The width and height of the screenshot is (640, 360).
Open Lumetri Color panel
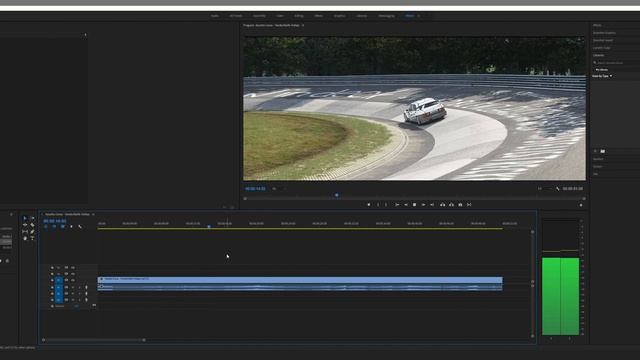point(602,48)
